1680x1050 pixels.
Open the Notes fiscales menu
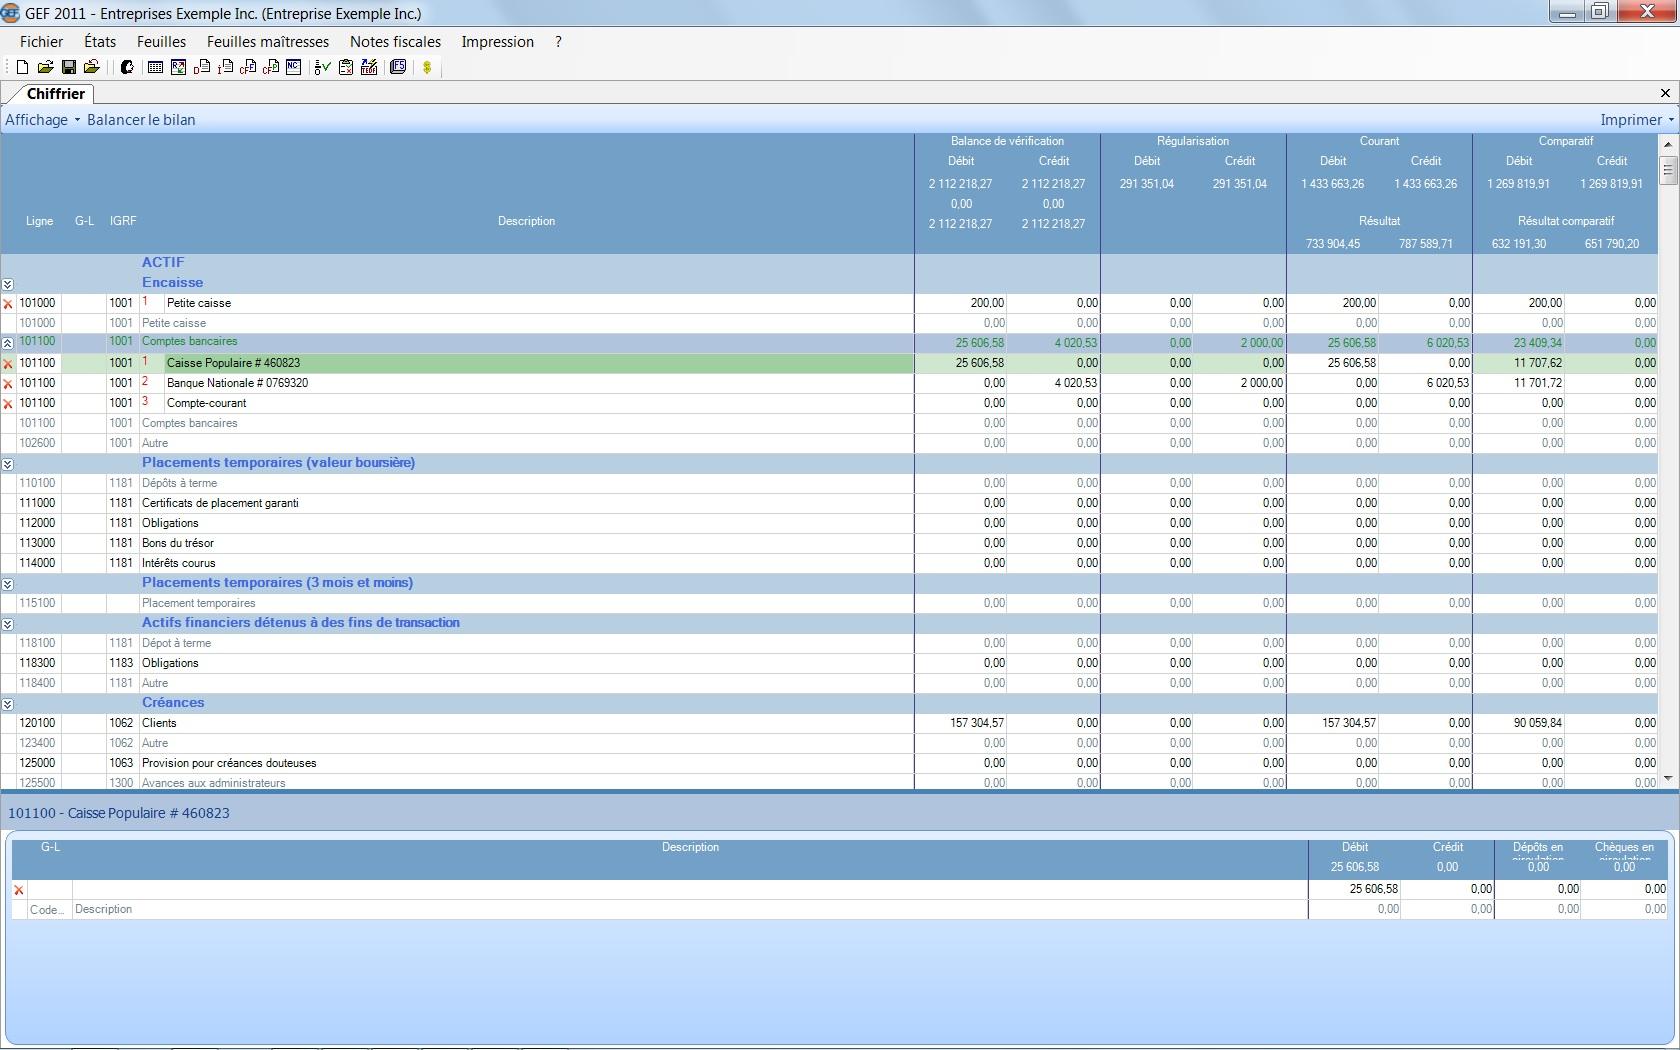pos(395,42)
